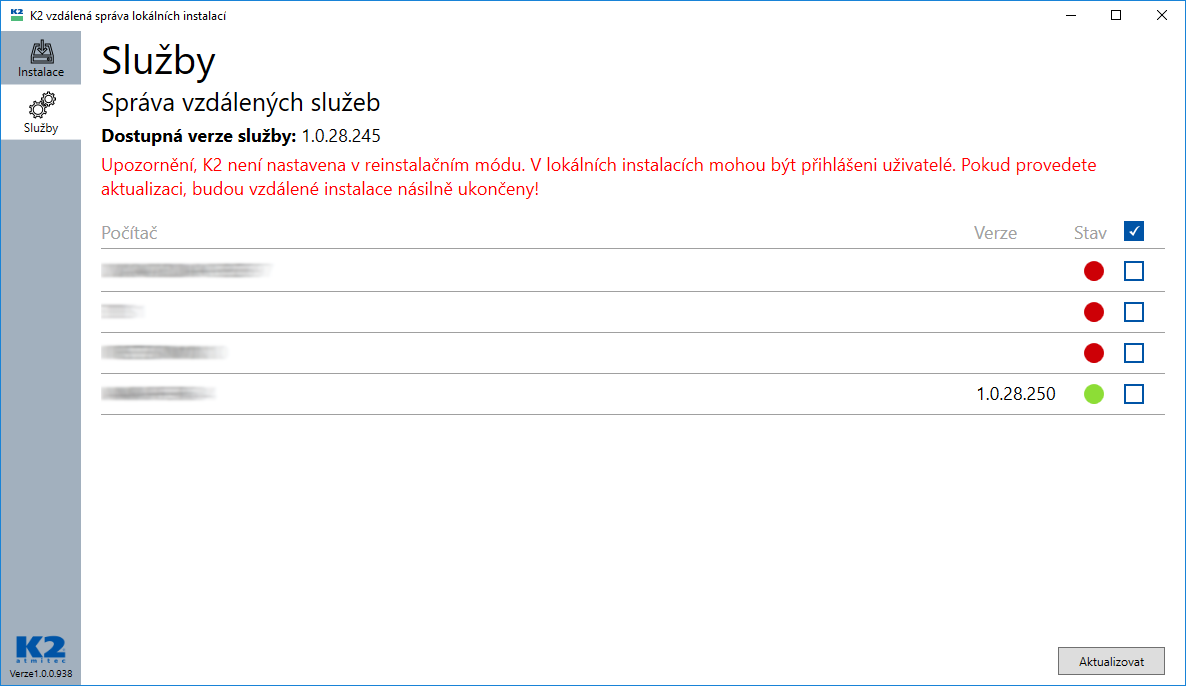Open the Instalace section
Viewport: 1186px width, 686px height.
coord(41,58)
